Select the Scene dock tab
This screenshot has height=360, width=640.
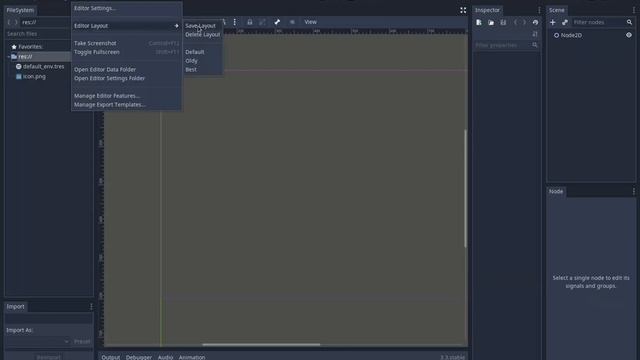click(x=556, y=10)
